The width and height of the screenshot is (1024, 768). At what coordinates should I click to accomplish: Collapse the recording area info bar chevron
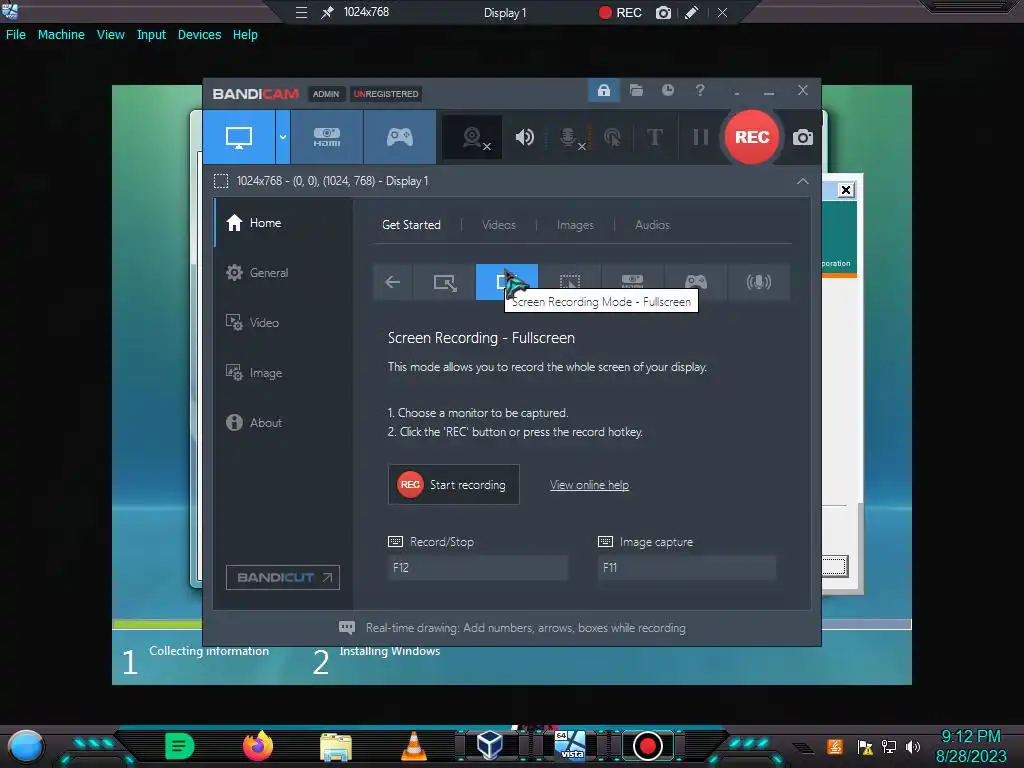pos(803,181)
